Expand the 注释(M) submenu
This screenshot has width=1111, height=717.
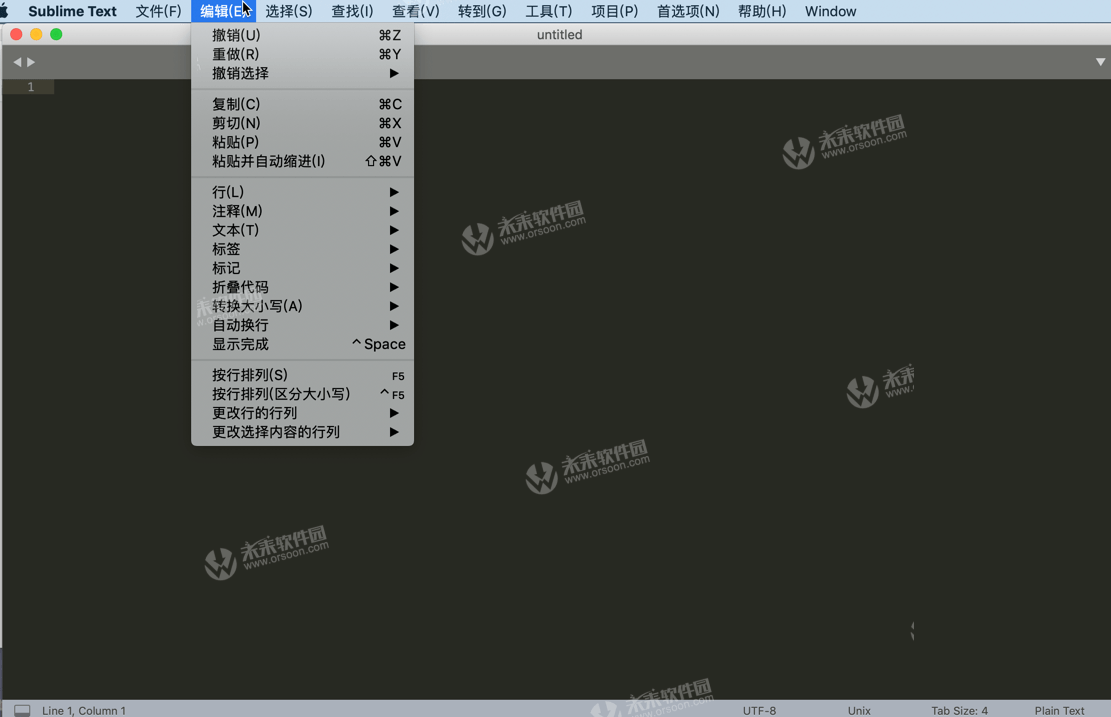tap(303, 211)
